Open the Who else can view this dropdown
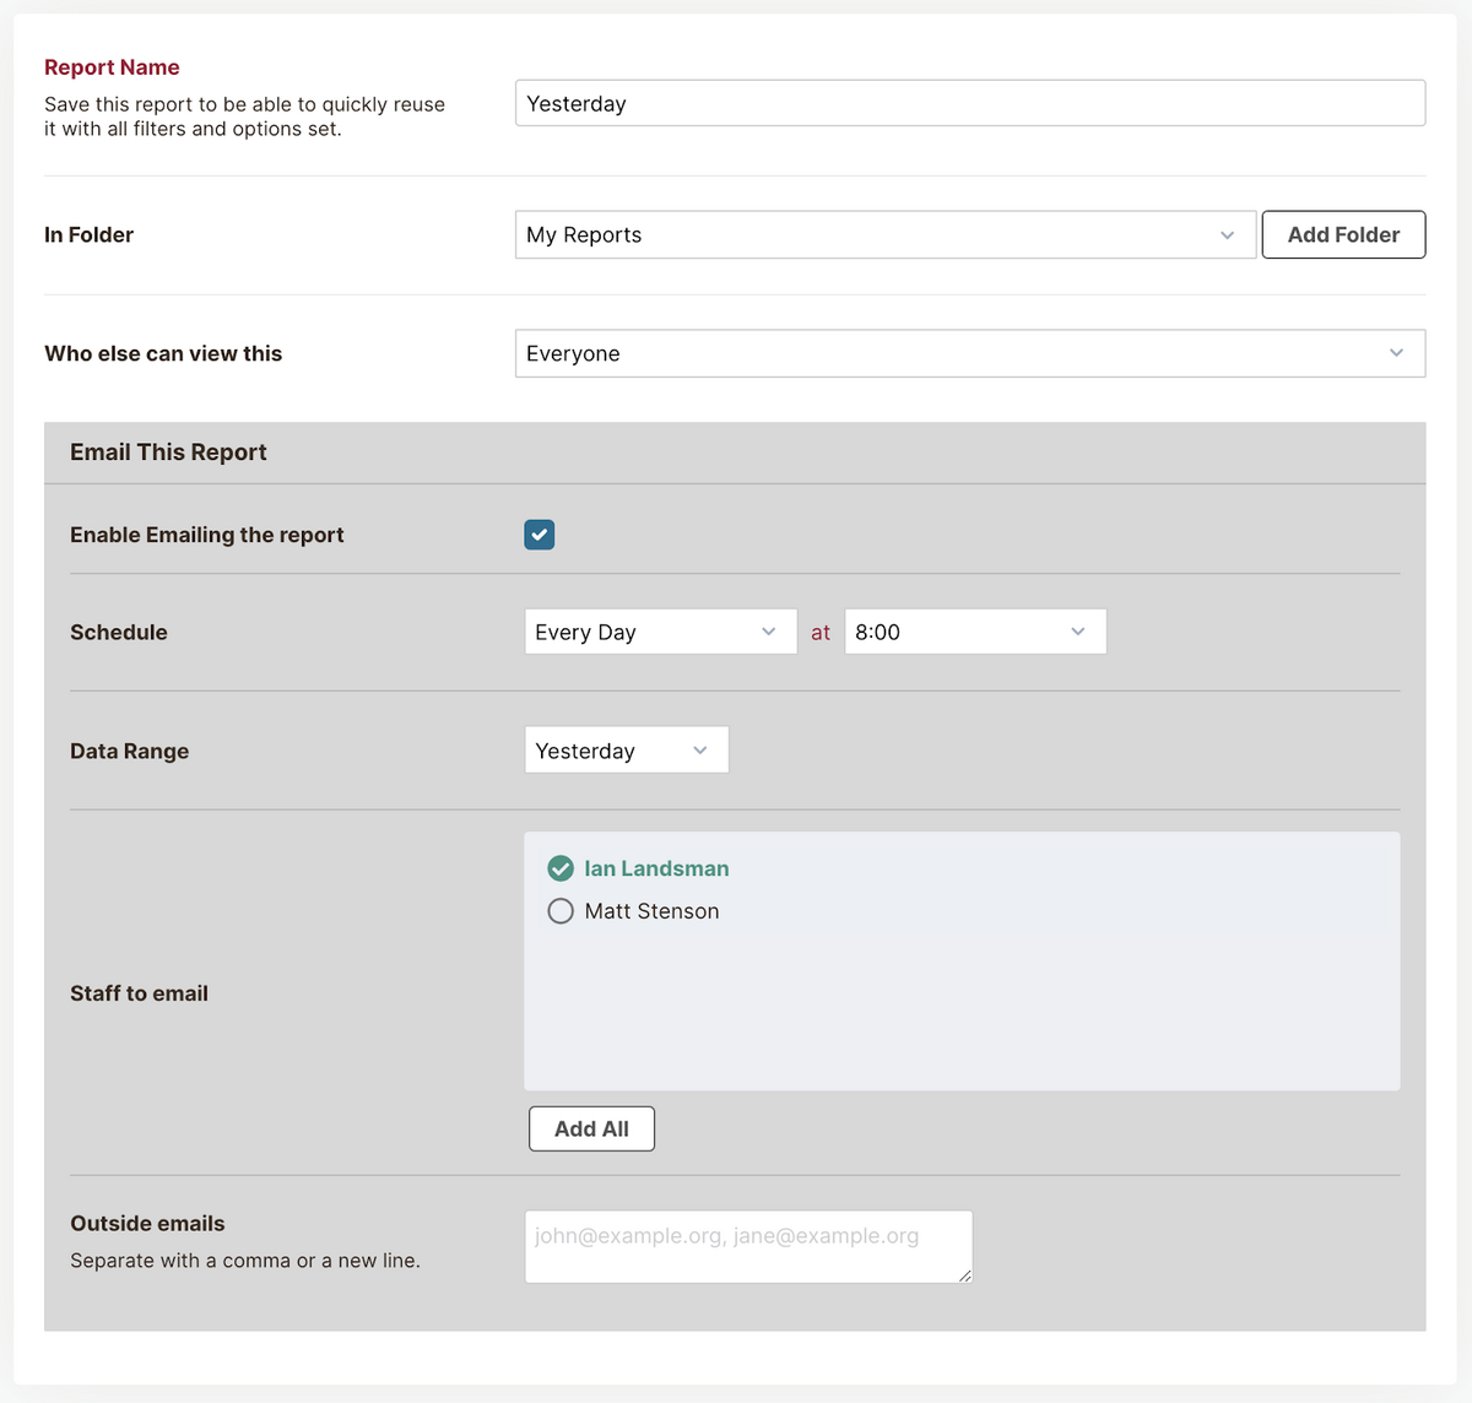The image size is (1472, 1403). [970, 353]
